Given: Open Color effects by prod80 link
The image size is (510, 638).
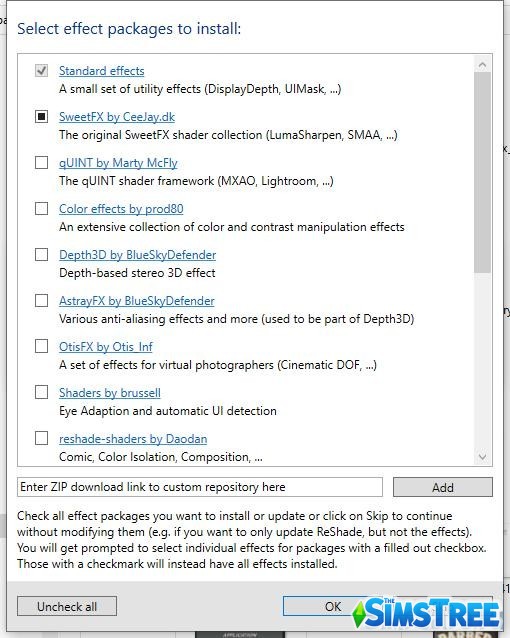Looking at the screenshot, I should pyautogui.click(x=121, y=209).
